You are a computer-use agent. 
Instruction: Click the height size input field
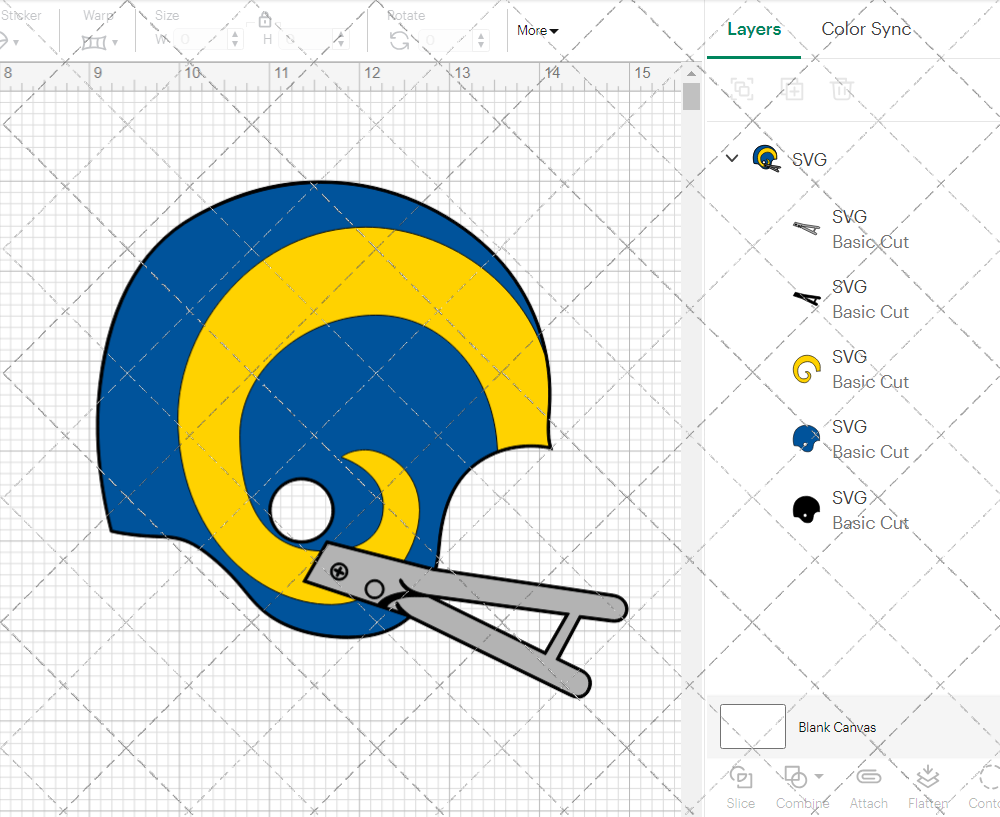[x=306, y=40]
